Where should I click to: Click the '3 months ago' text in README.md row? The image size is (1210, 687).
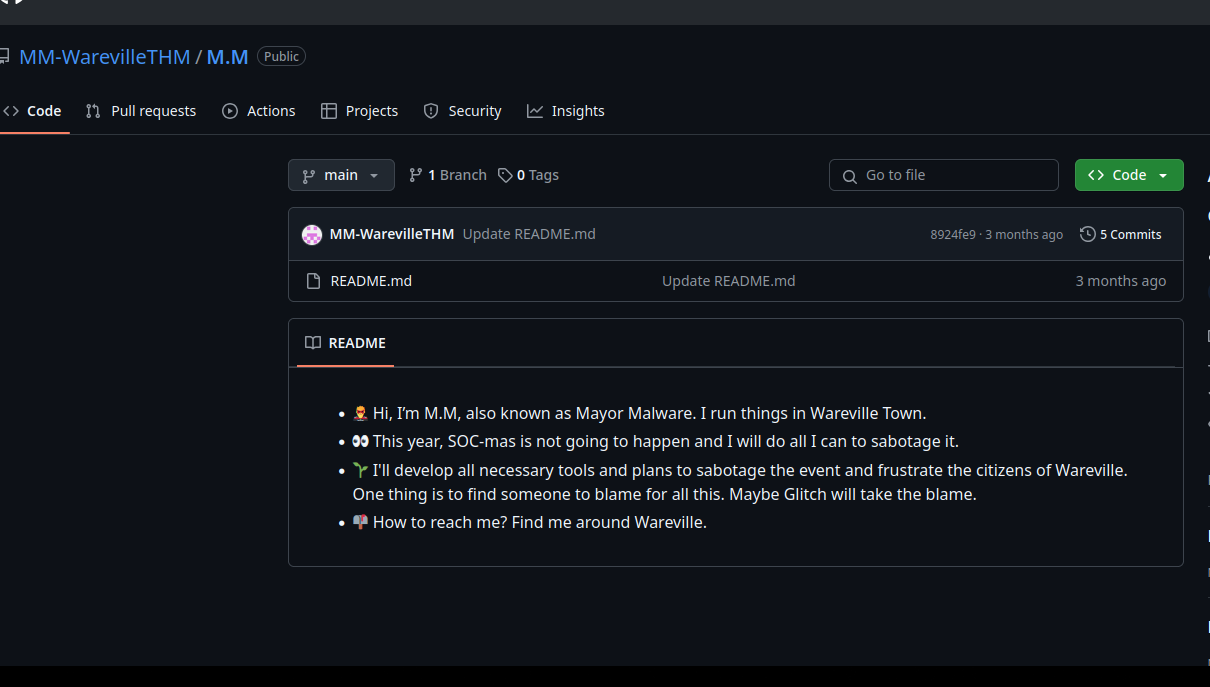(x=1121, y=281)
